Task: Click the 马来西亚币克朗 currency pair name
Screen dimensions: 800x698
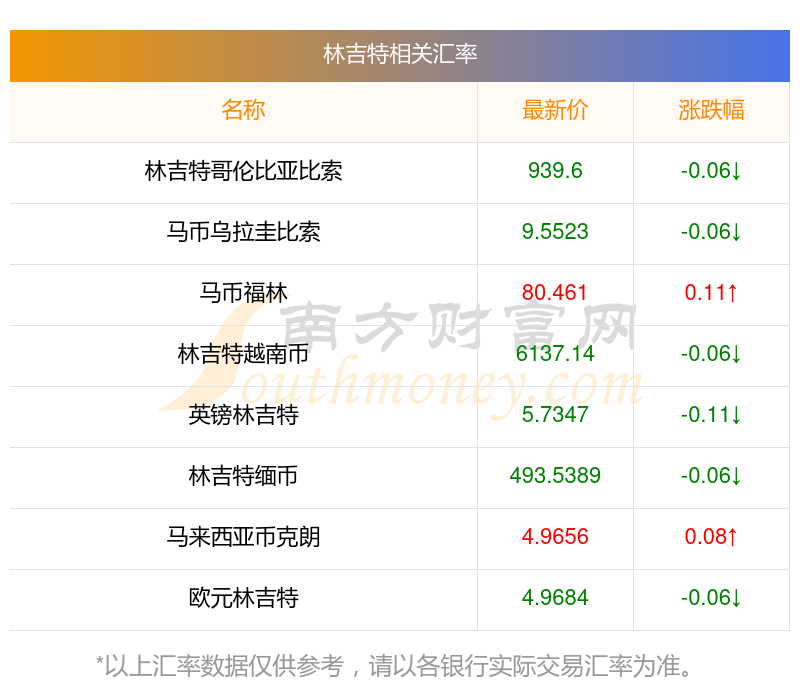Action: [243, 537]
